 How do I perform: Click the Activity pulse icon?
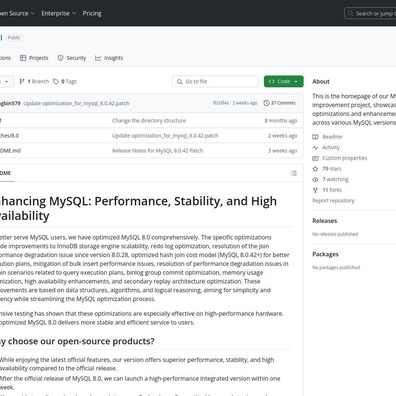315,147
